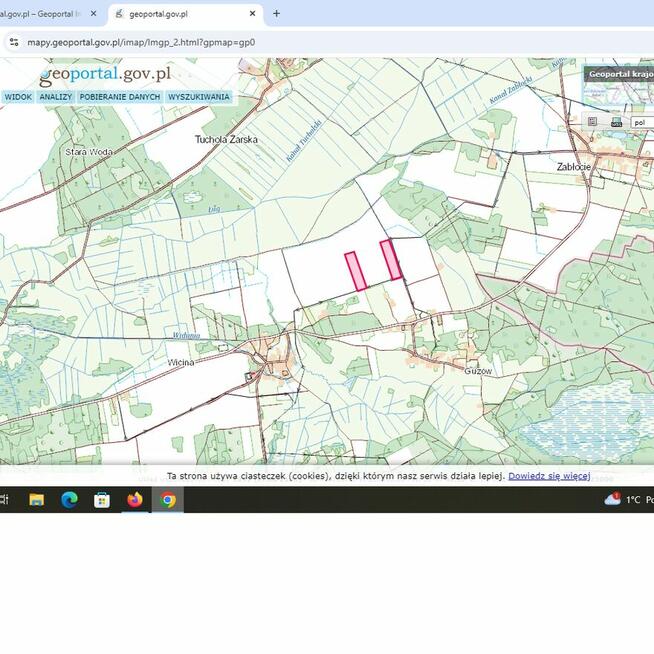Open the WIDOK menu
Viewport: 654px width, 654px height.
click(18, 97)
